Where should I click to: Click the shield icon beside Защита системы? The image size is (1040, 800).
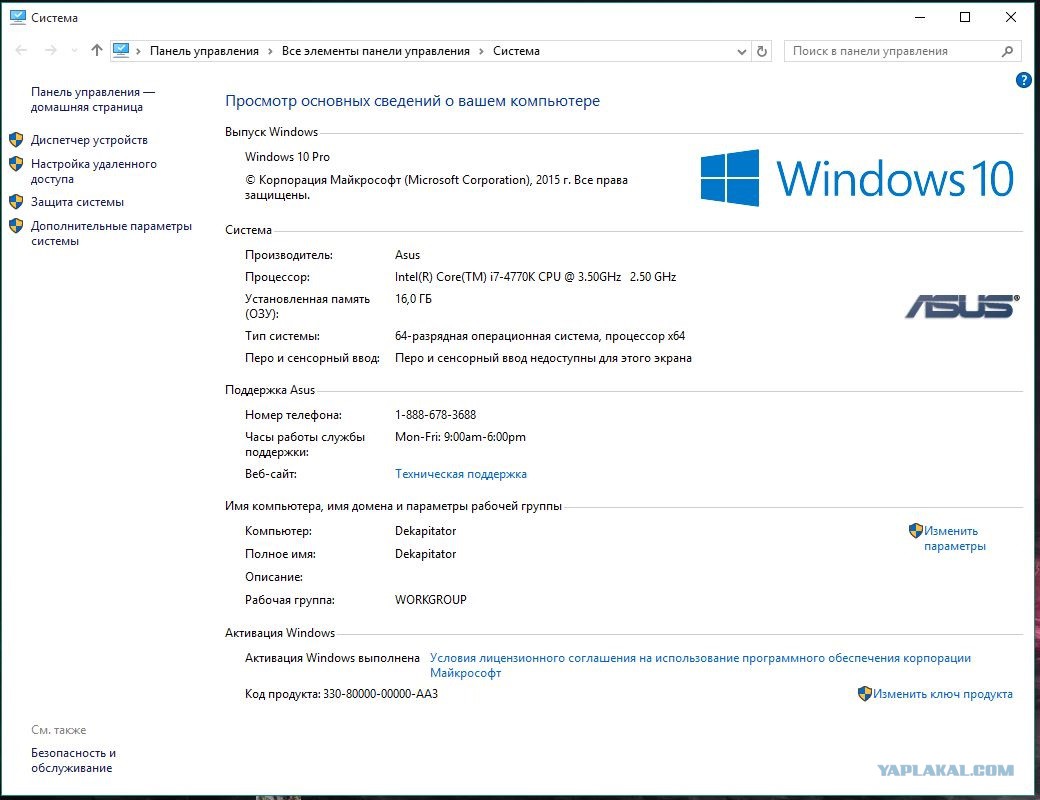[17, 201]
